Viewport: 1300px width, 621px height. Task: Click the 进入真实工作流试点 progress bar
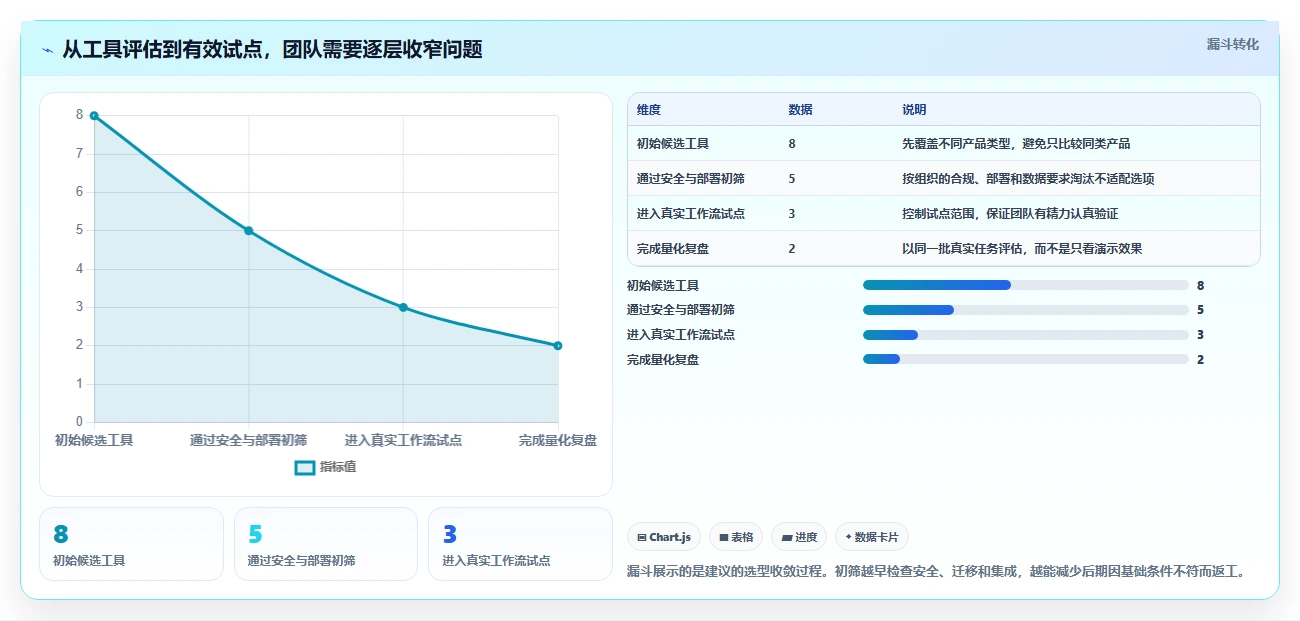pyautogui.click(x=1026, y=335)
